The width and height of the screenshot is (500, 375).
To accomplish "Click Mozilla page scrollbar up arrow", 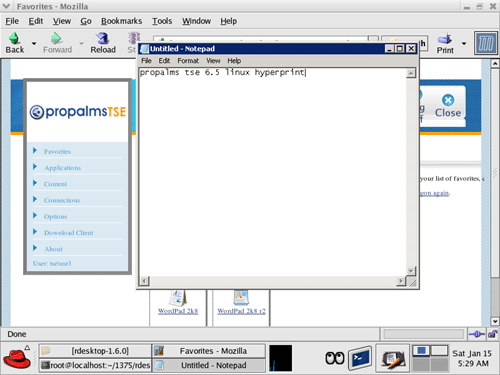I will tap(495, 63).
